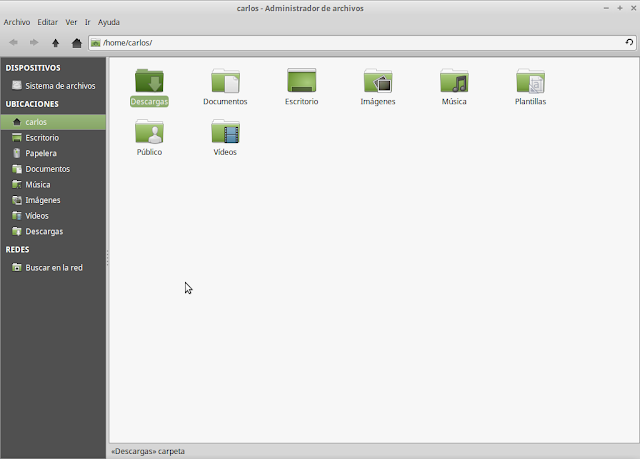Click the folder icon in the location bar
This screenshot has height=459, width=640.
point(96,43)
